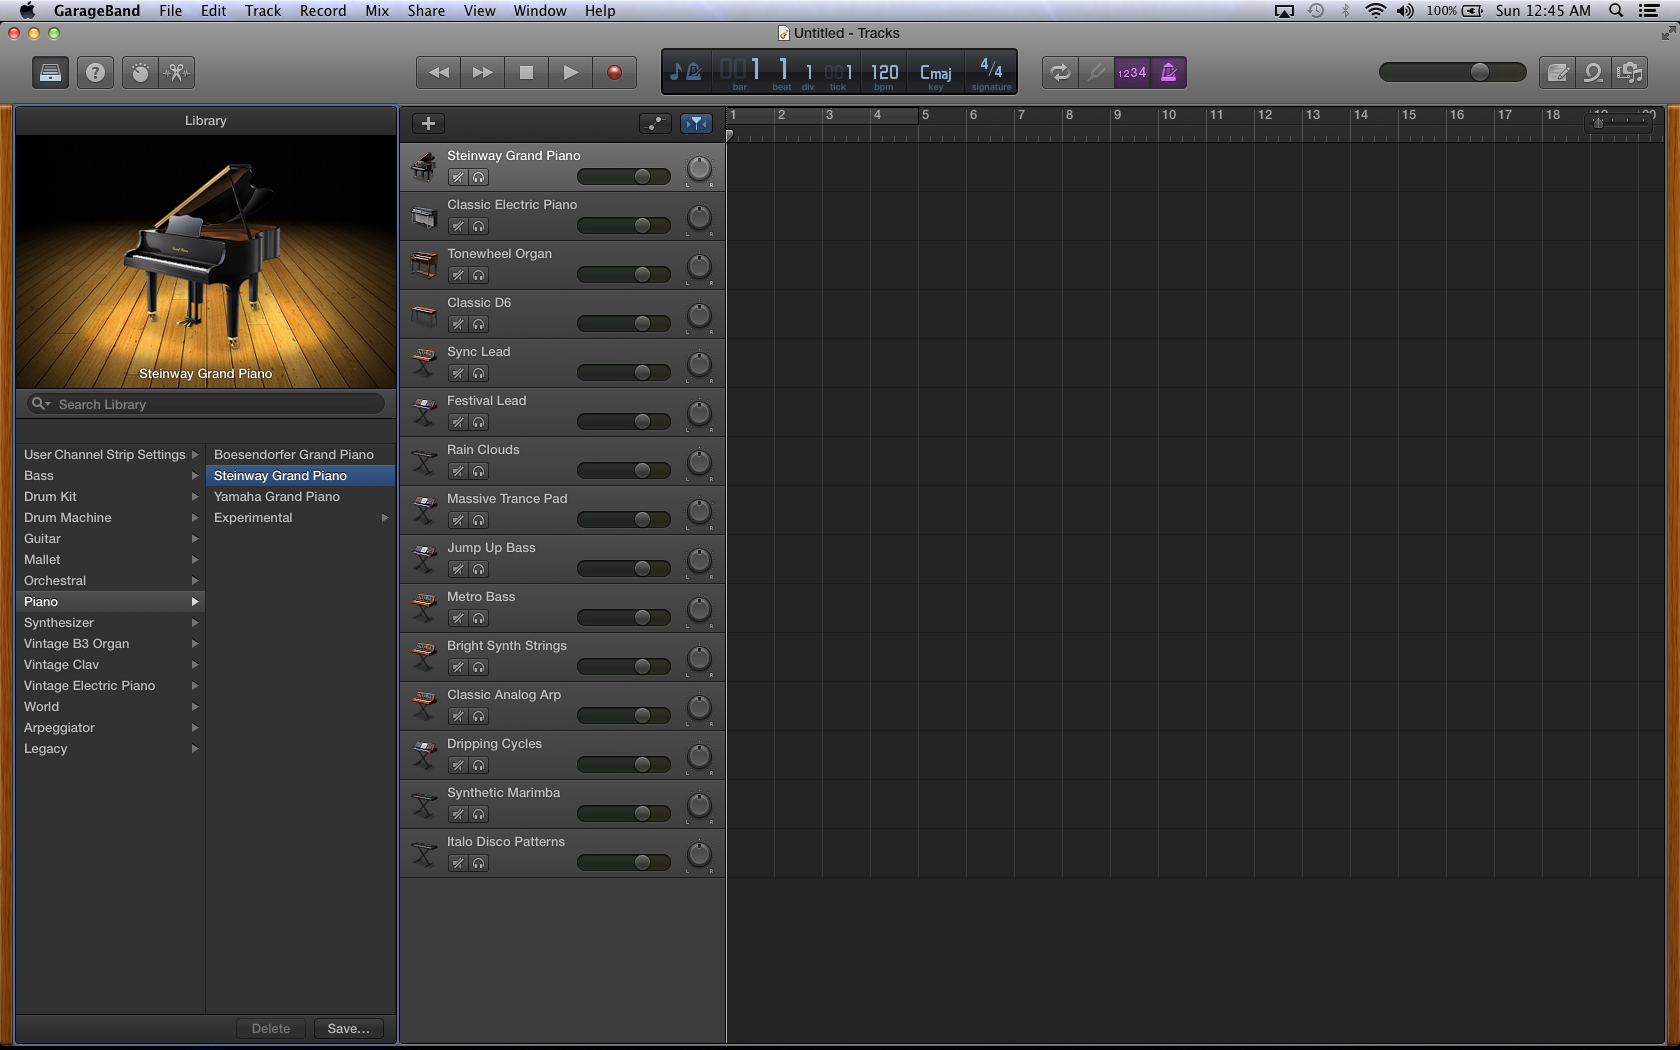Open Spotlight search in menu bar
This screenshot has height=1050, width=1680.
click(x=1616, y=11)
